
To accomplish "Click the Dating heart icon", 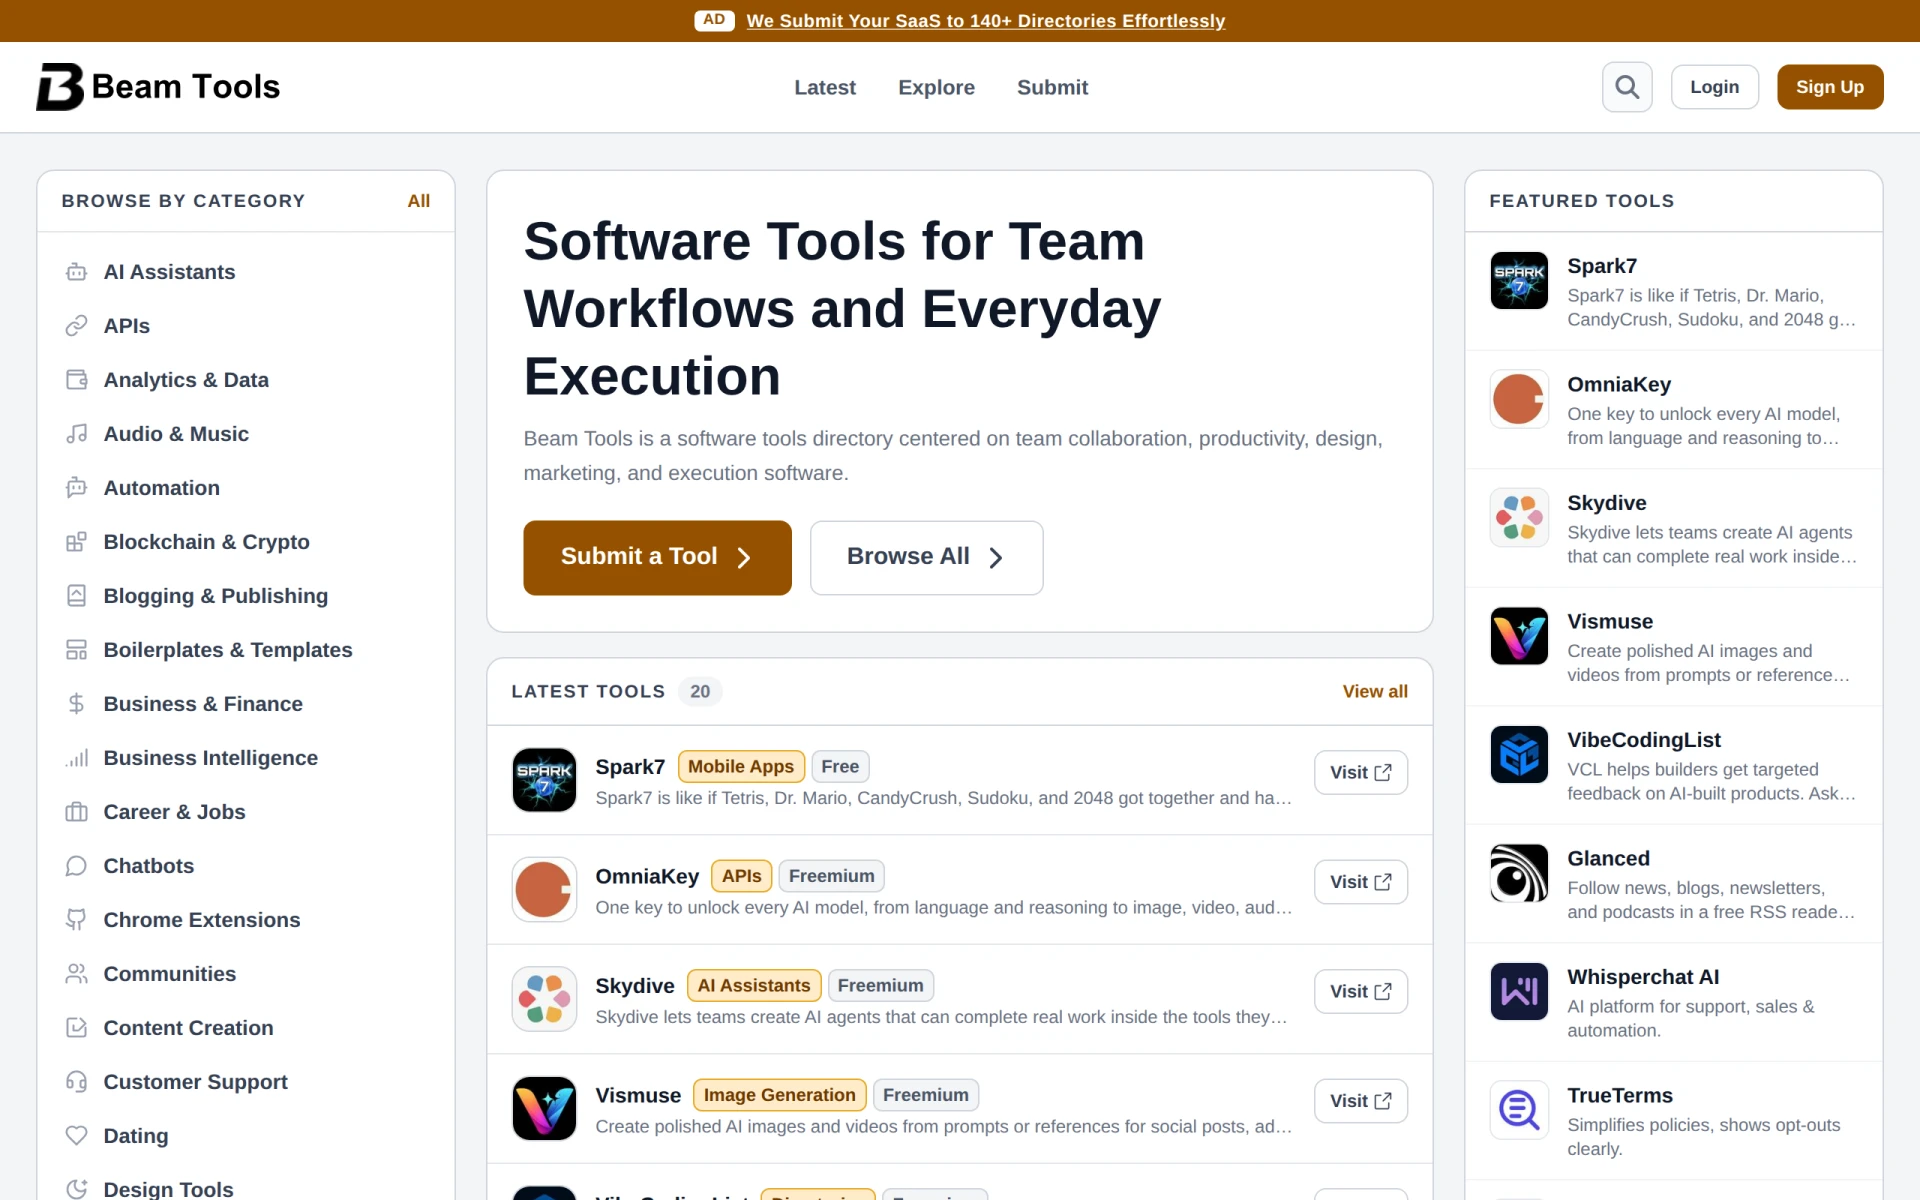I will (76, 1136).
